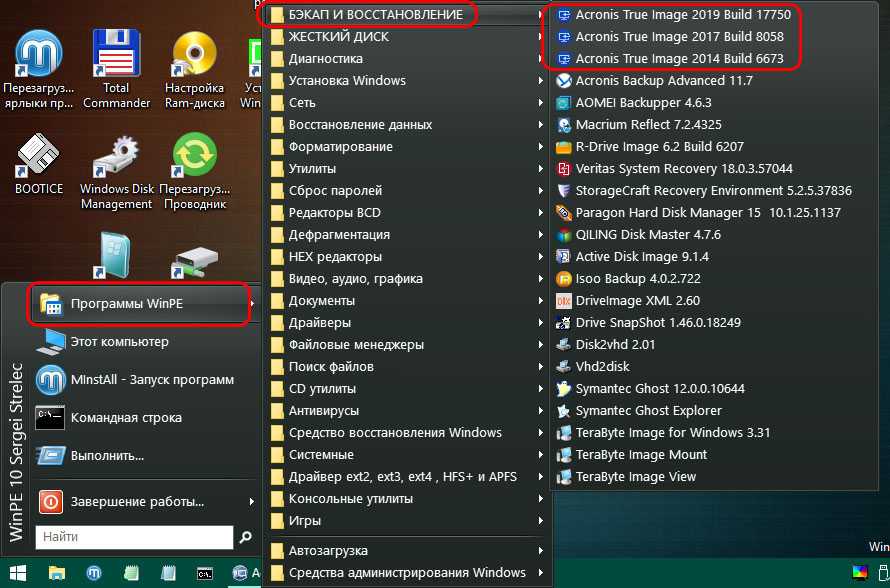Click the DriveImage XML 2.60 icon

click(x=563, y=301)
